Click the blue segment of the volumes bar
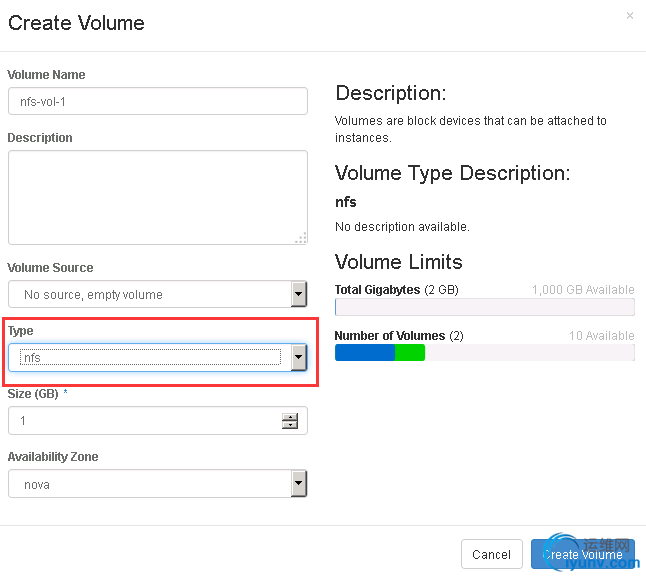The width and height of the screenshot is (646, 579). pos(364,352)
